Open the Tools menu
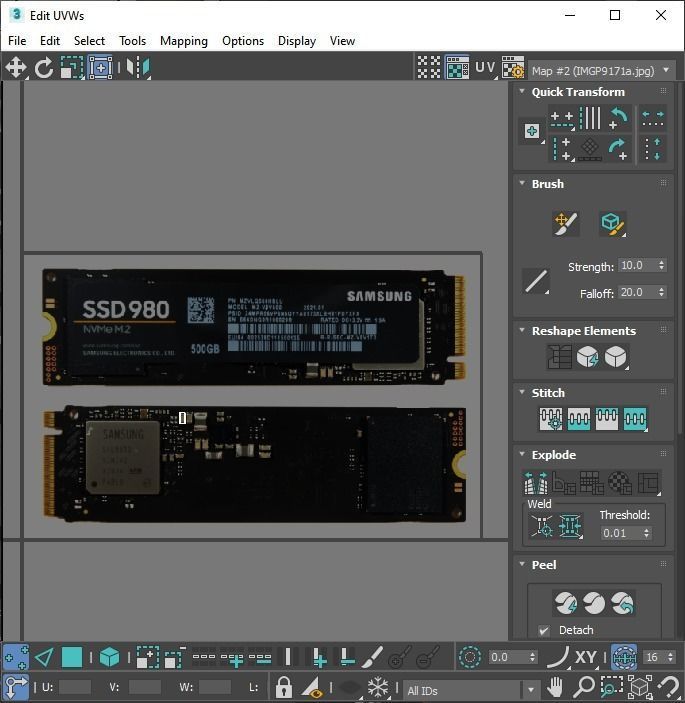The image size is (685, 703). 133,41
